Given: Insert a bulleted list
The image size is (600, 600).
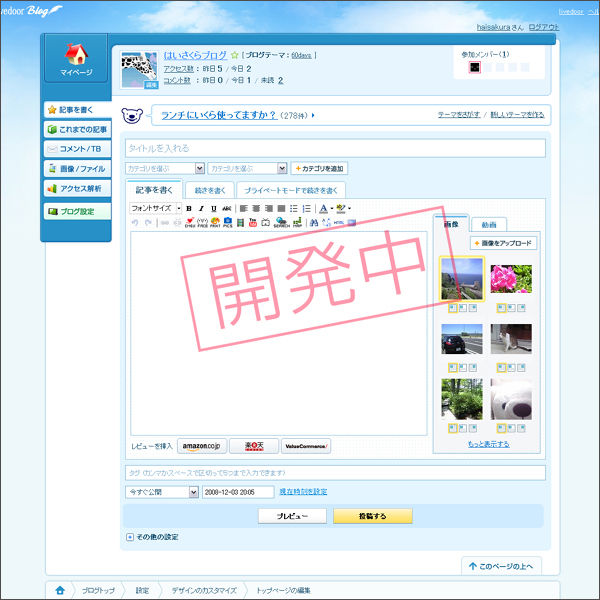Looking at the screenshot, I should point(293,209).
